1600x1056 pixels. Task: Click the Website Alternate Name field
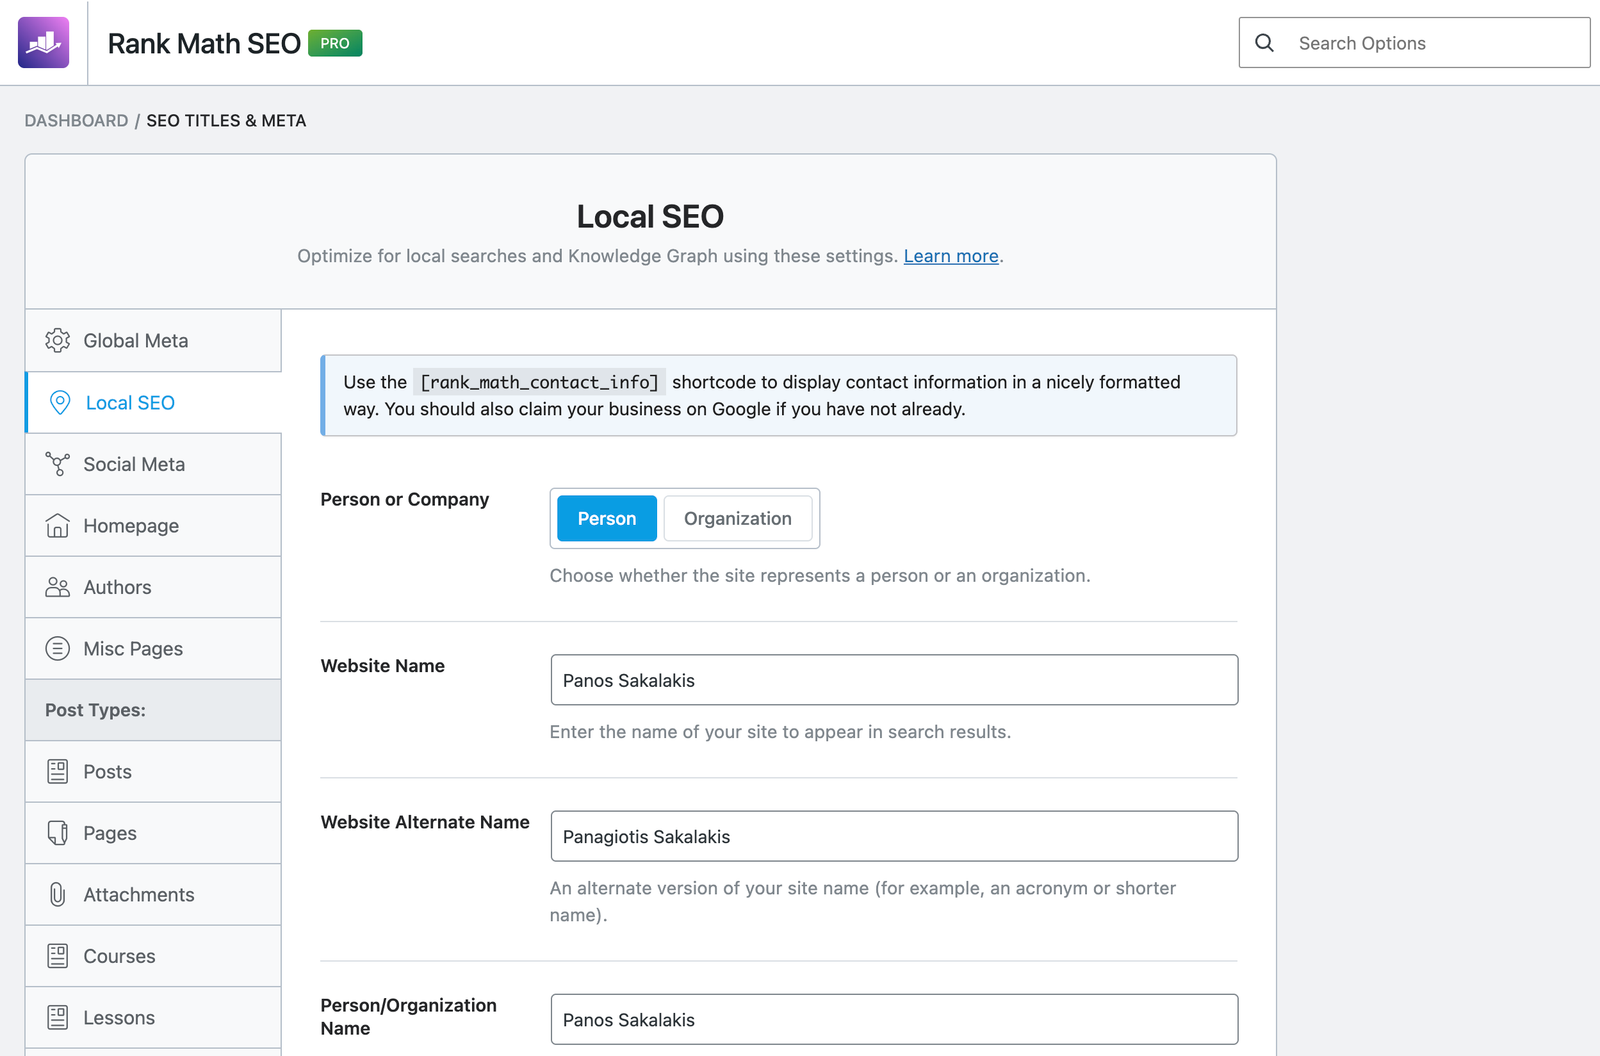(894, 836)
